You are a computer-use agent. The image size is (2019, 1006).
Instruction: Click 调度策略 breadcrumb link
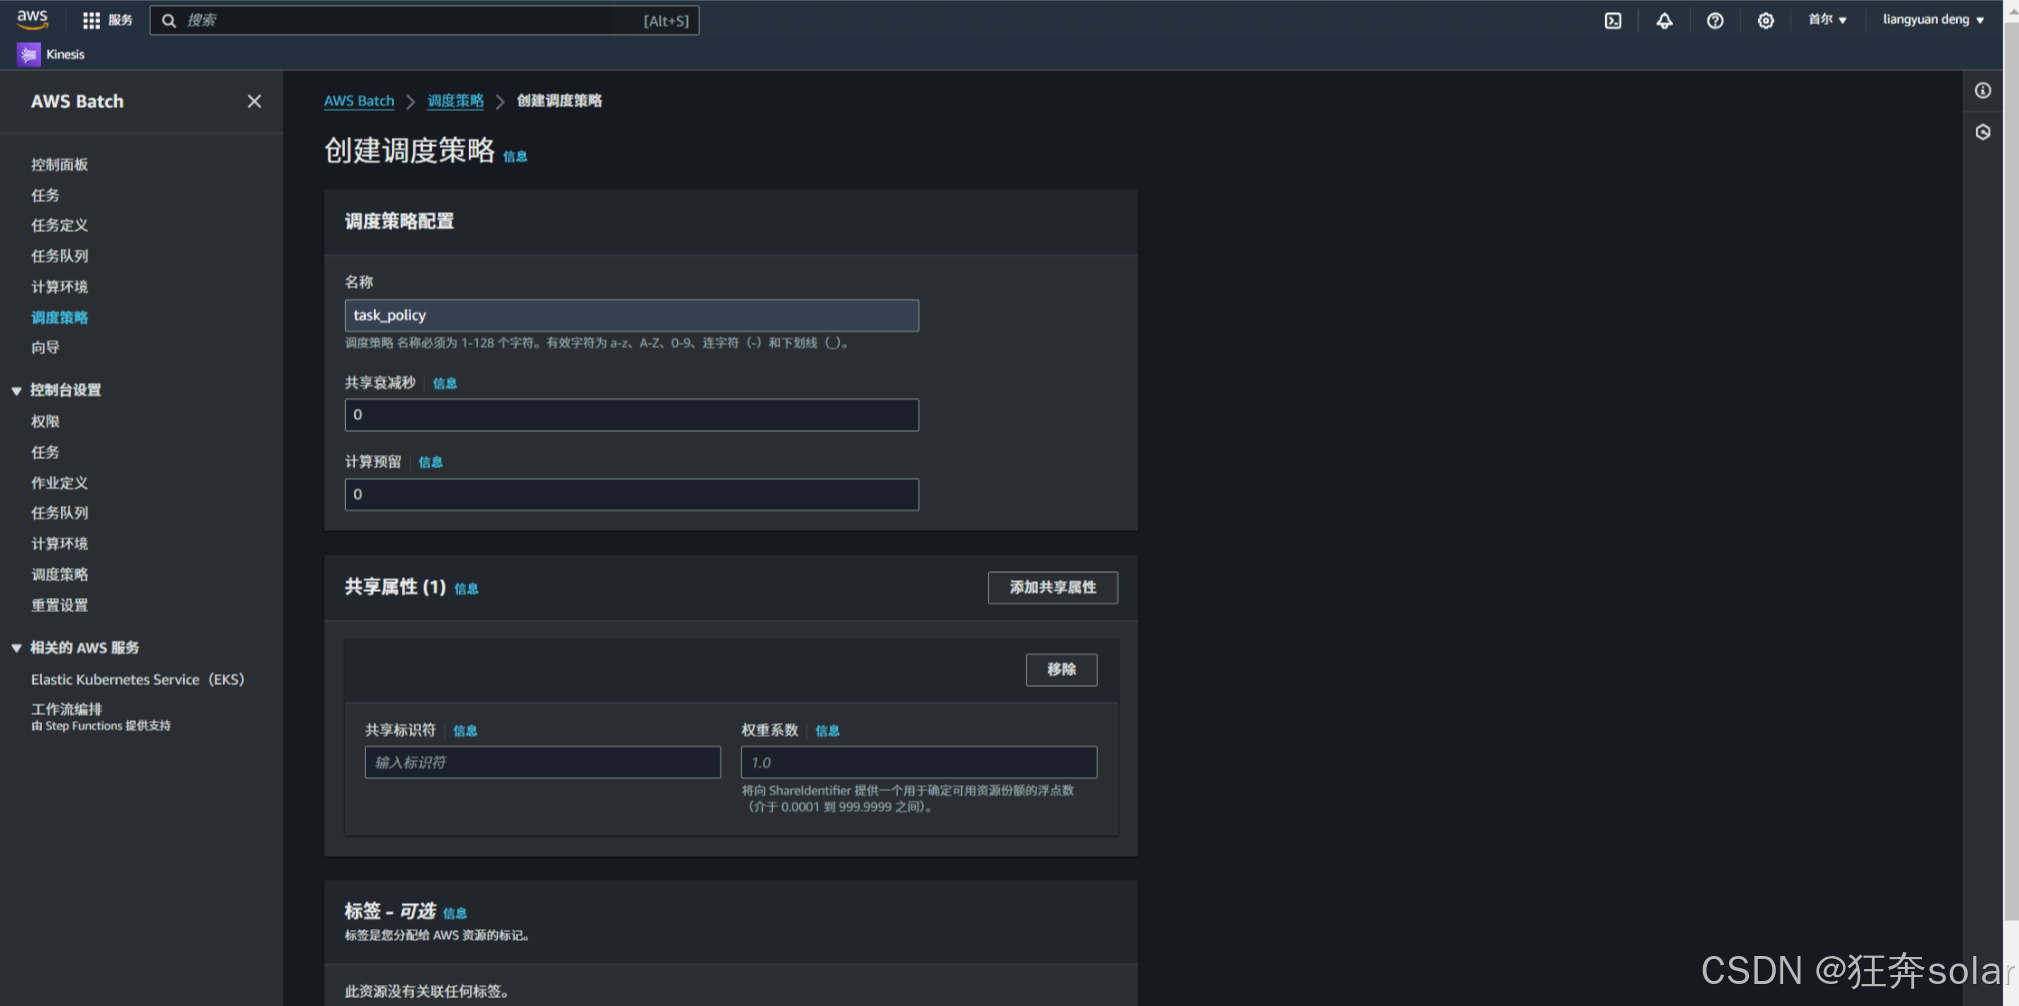455,101
